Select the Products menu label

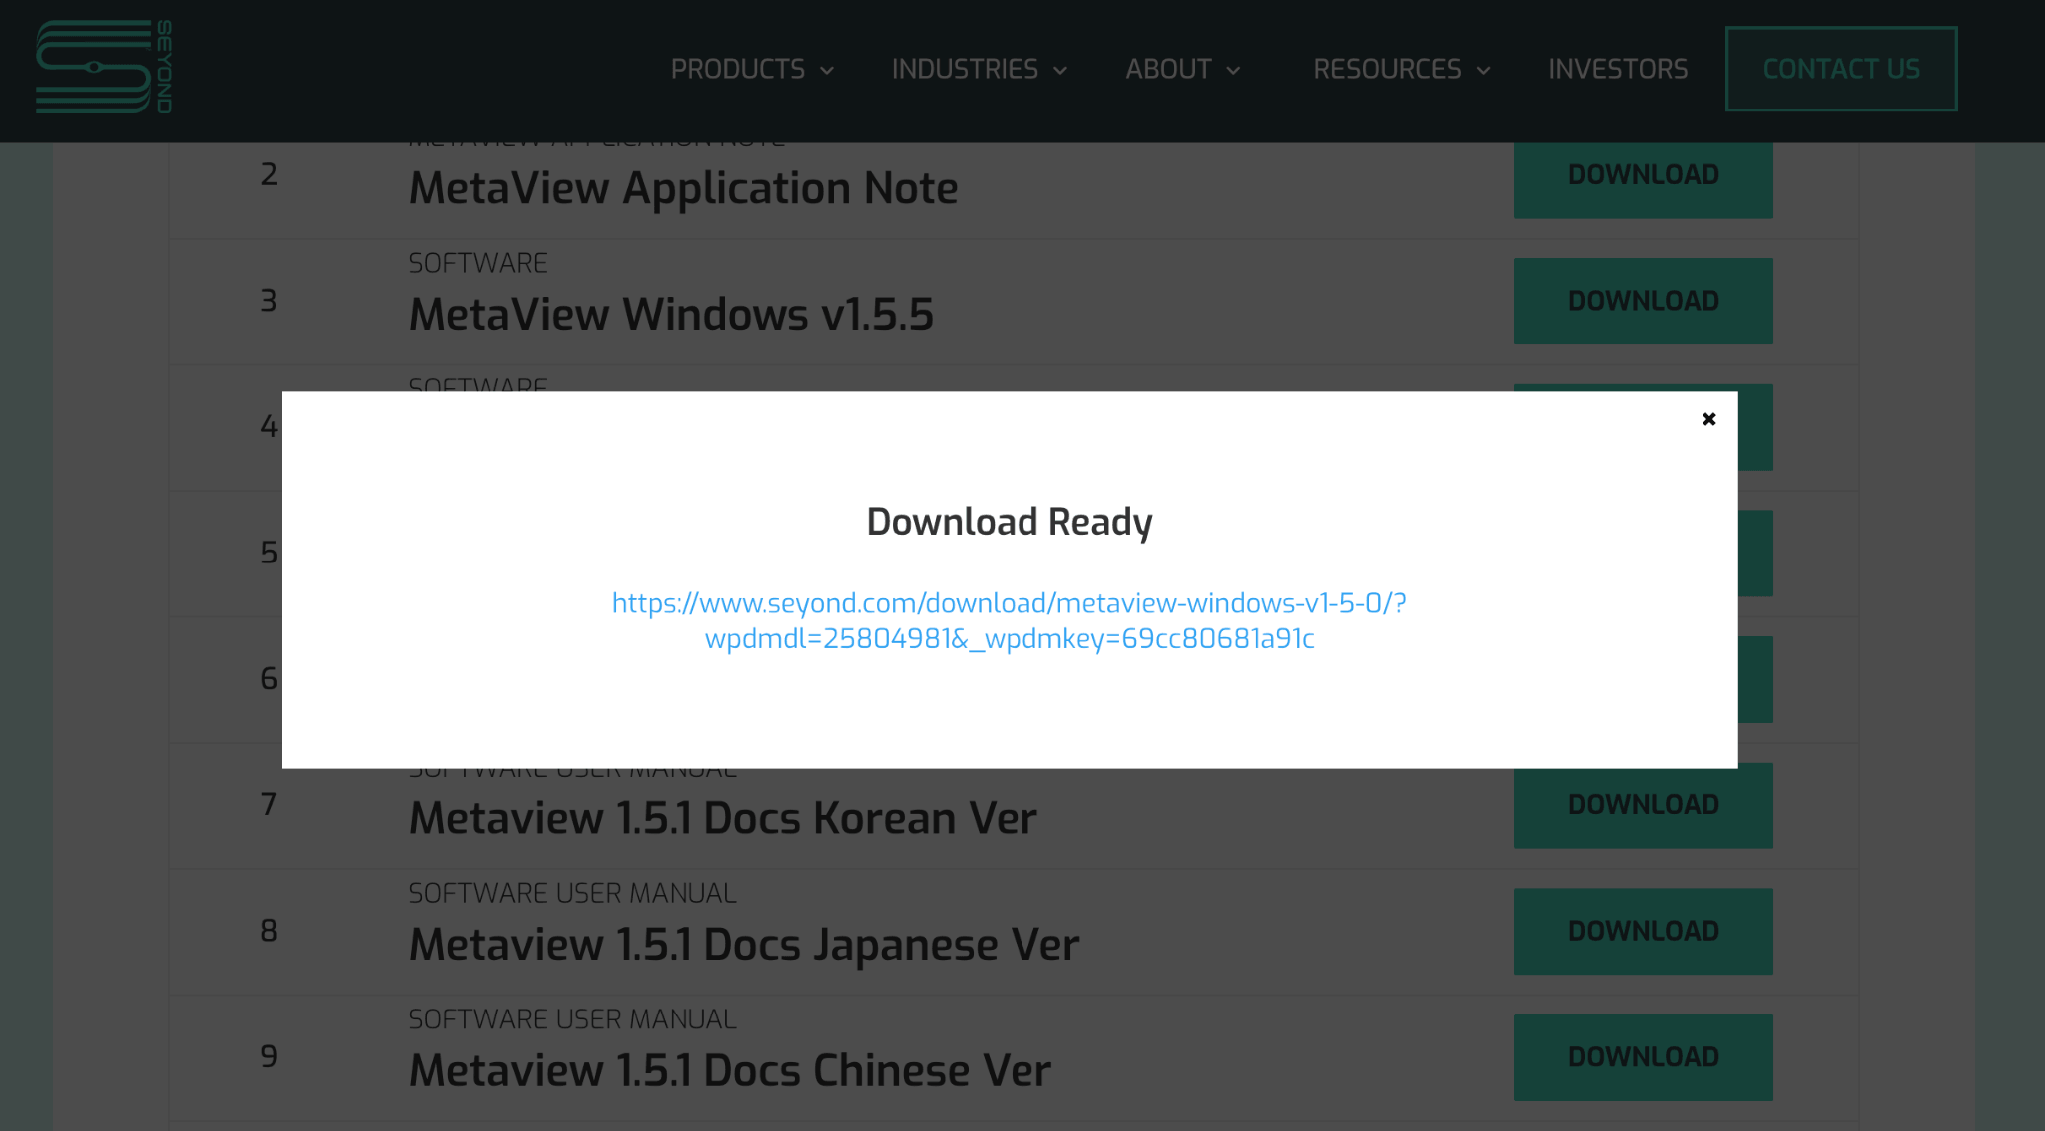(737, 69)
